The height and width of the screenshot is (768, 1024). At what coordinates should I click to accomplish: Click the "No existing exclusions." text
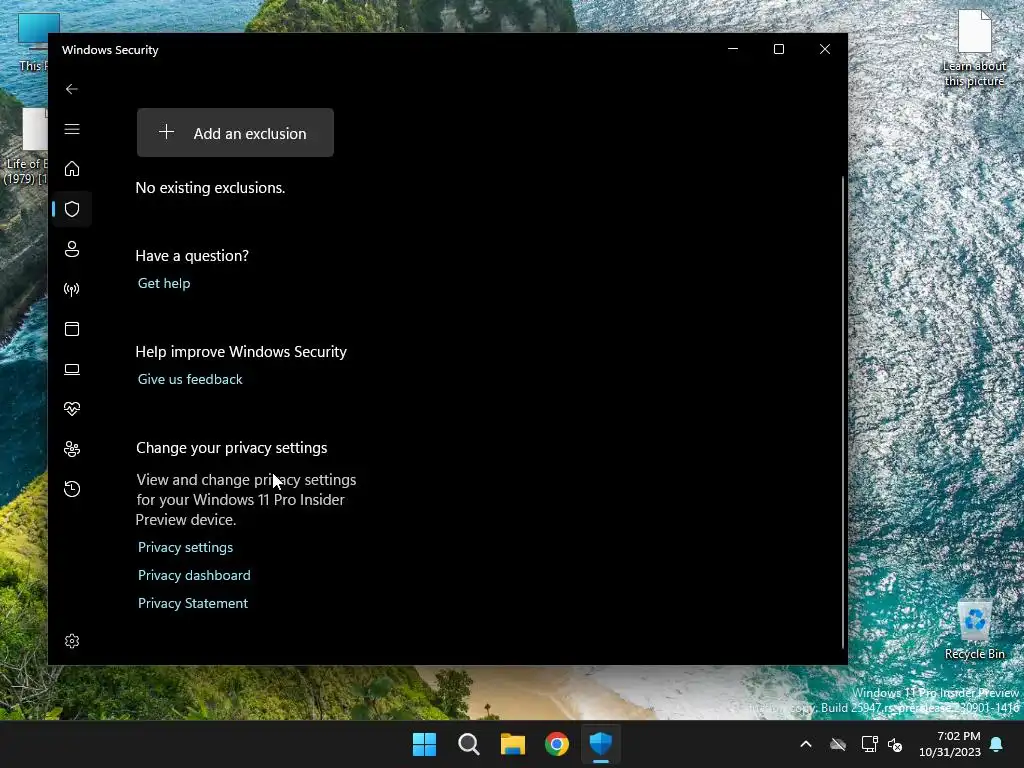210,188
